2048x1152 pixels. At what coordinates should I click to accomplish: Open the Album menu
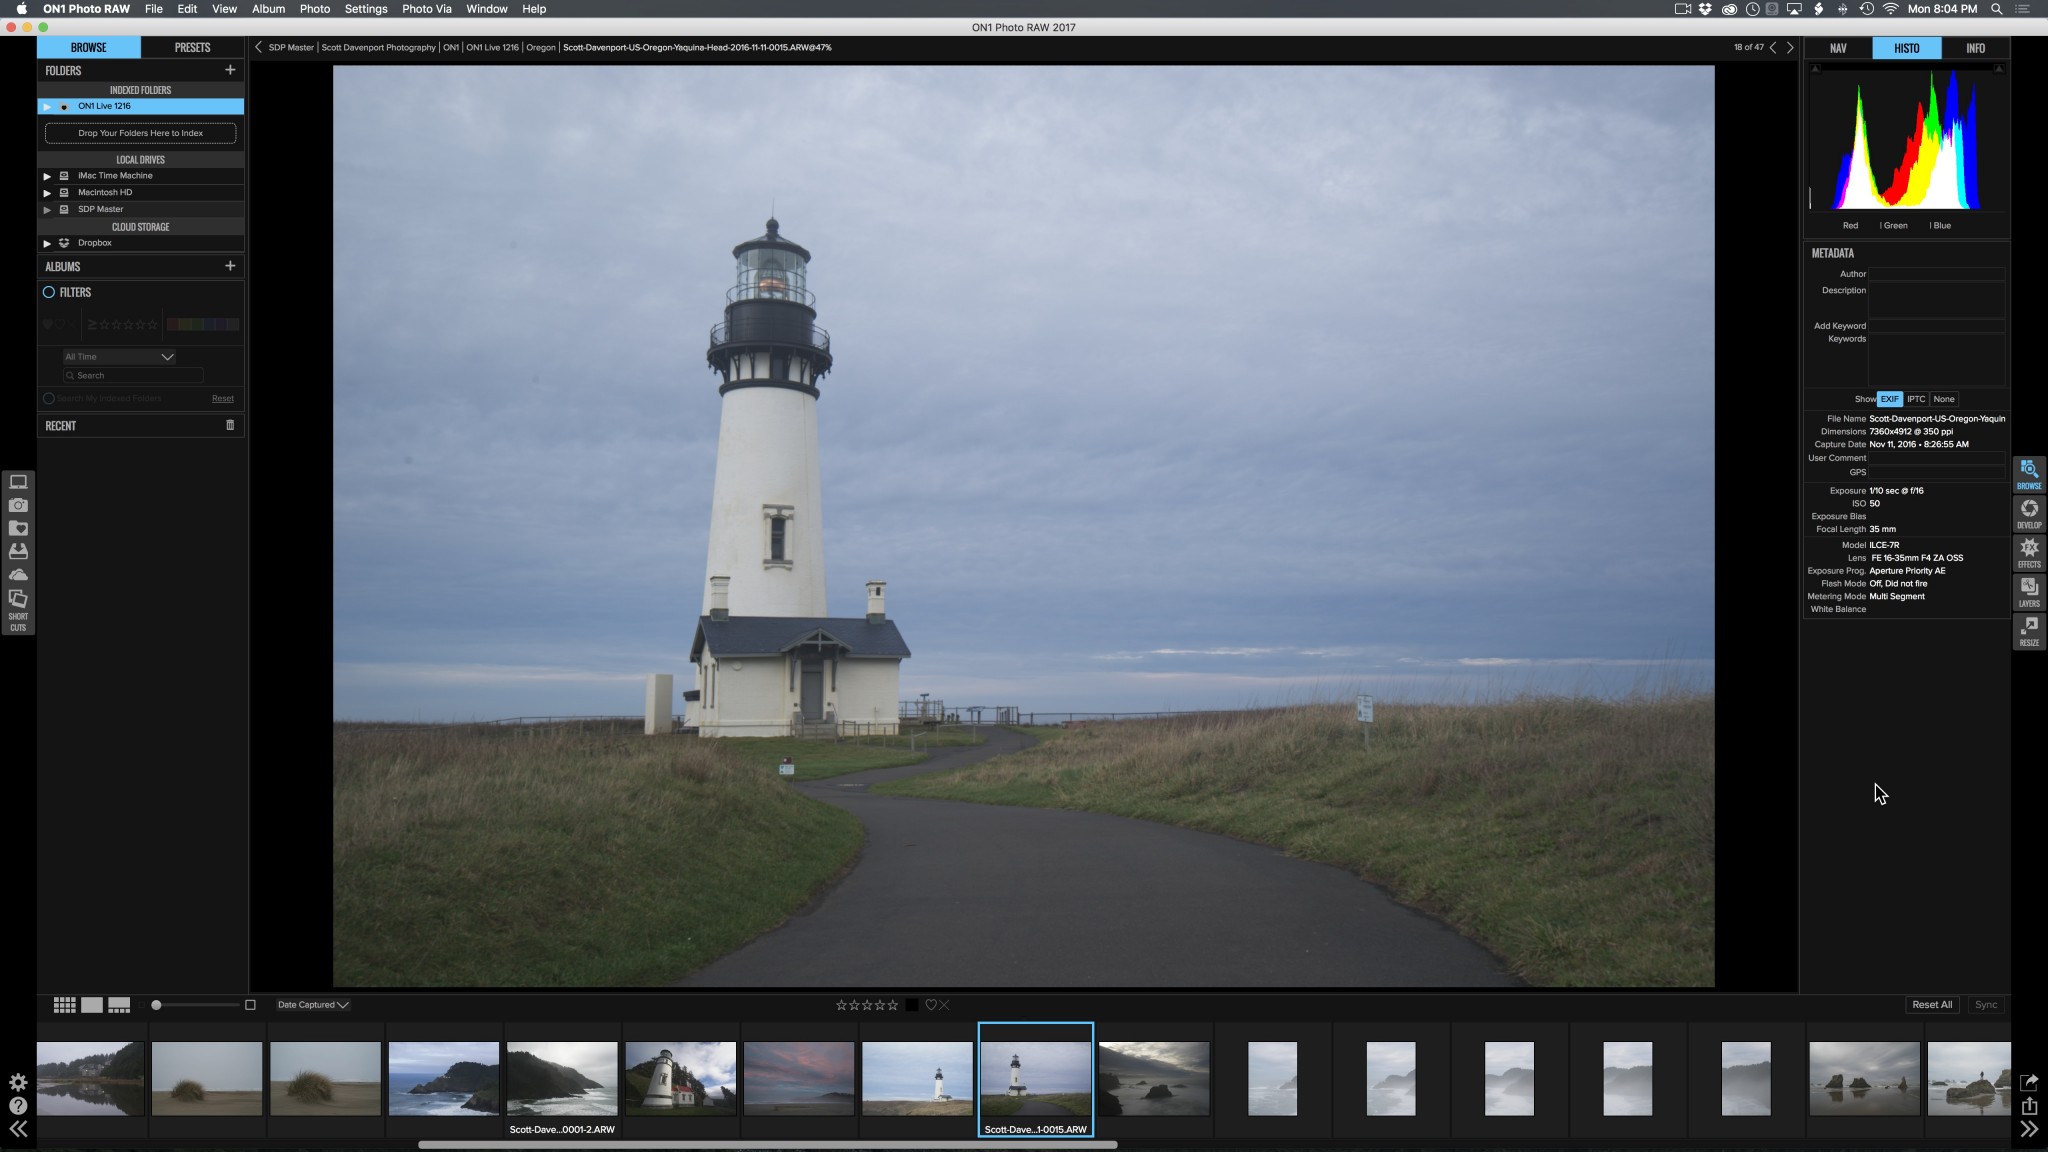(x=268, y=9)
